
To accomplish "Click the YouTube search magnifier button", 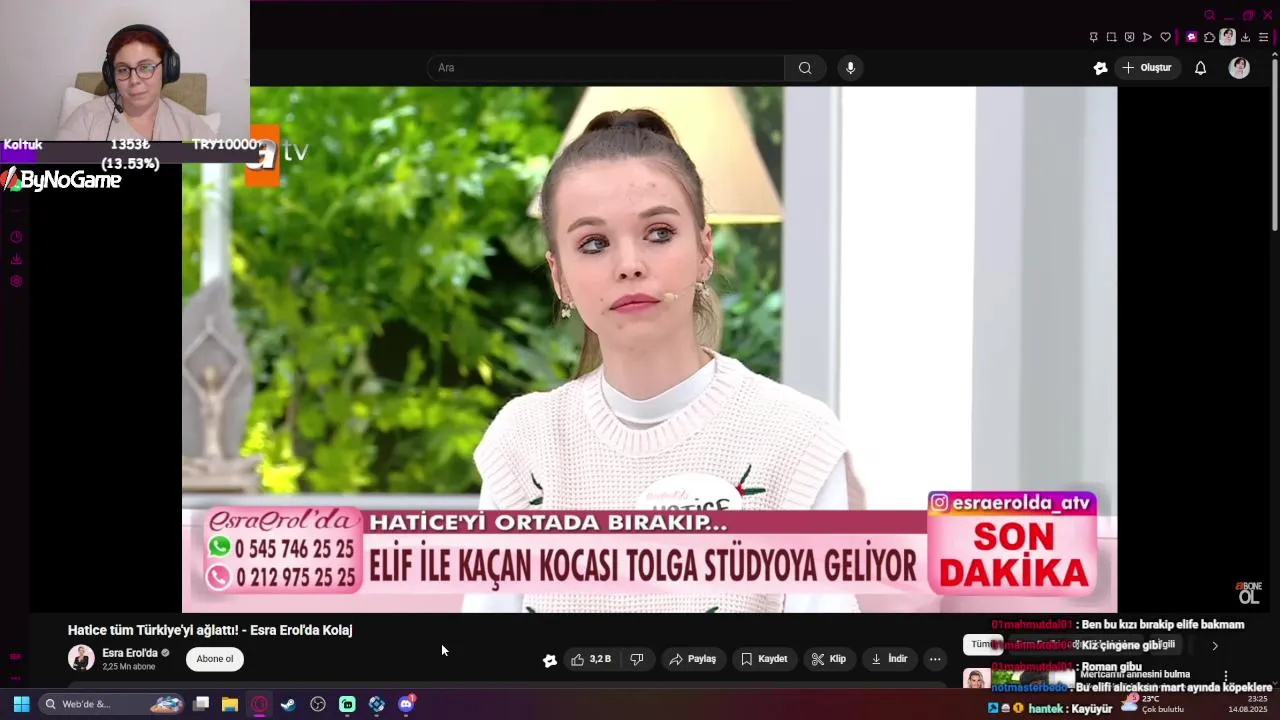I will [x=805, y=68].
